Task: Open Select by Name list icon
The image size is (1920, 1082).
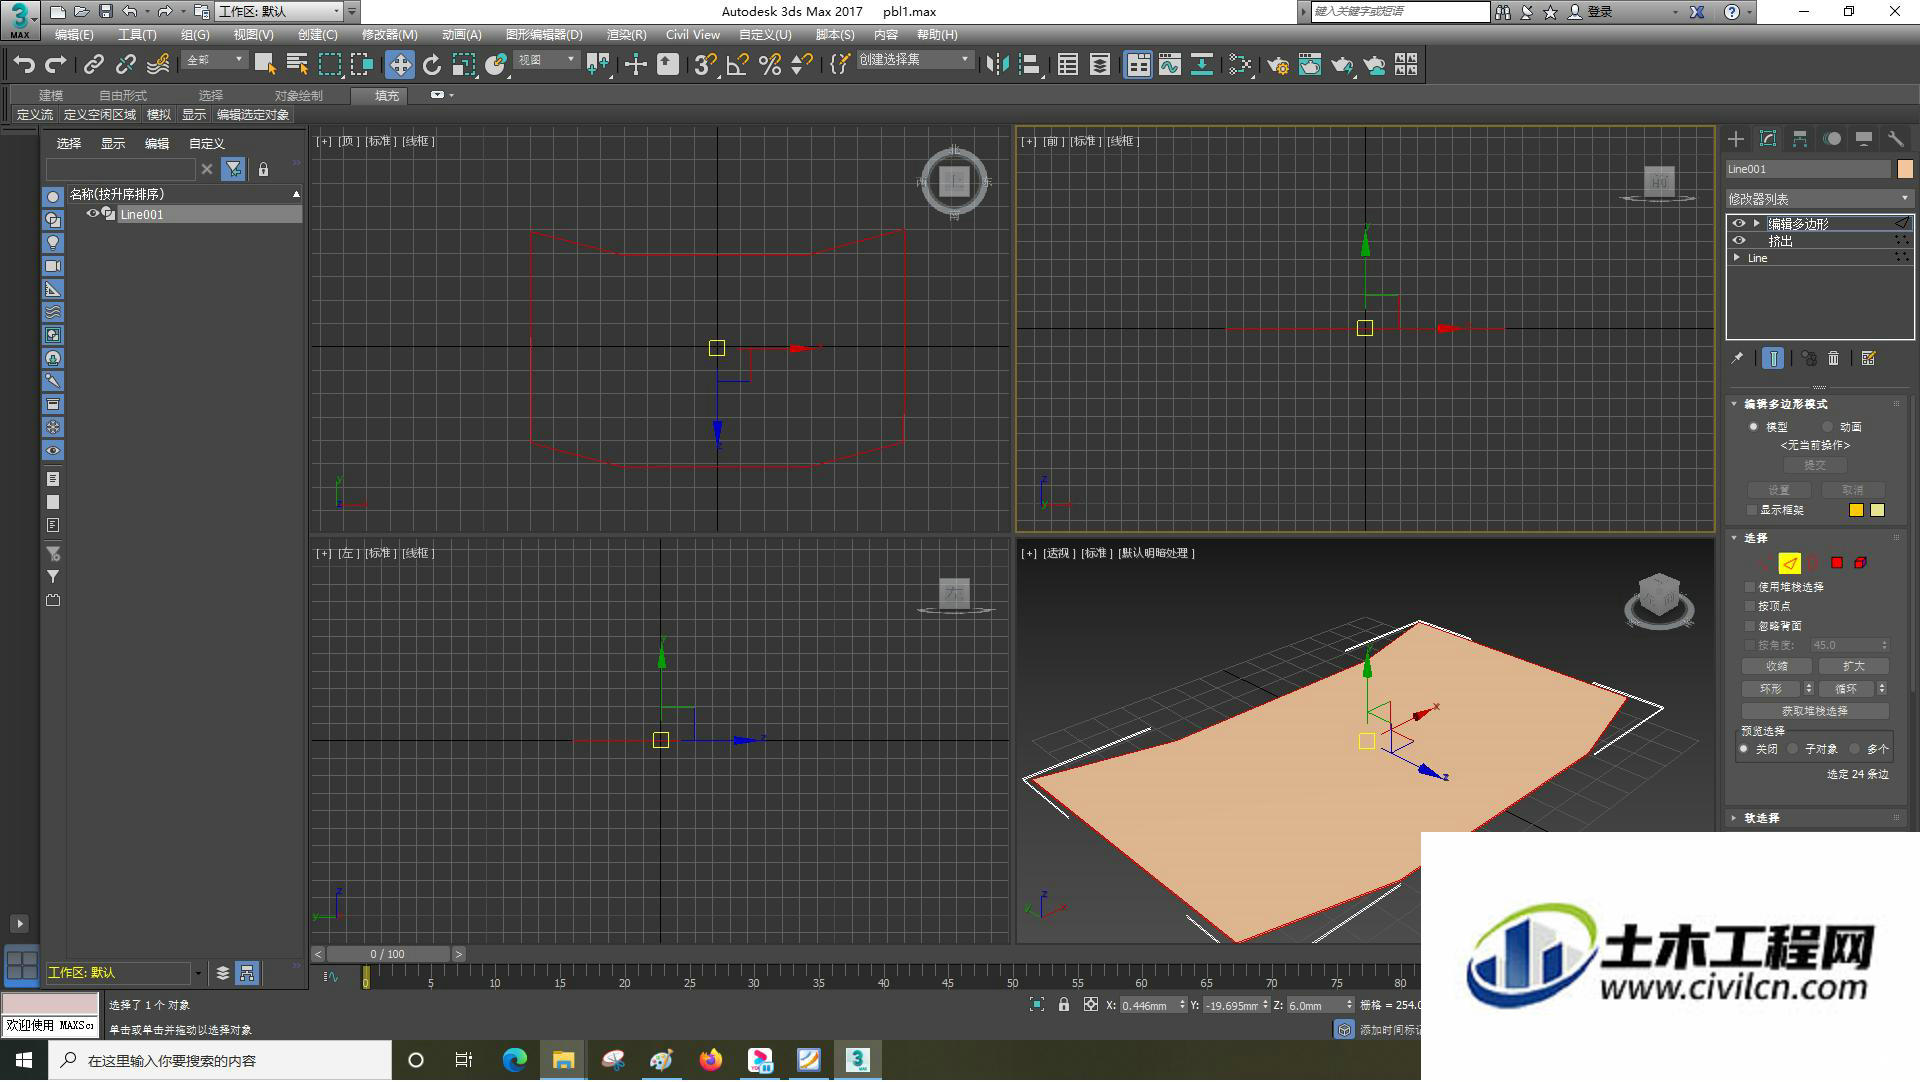Action: coord(297,65)
